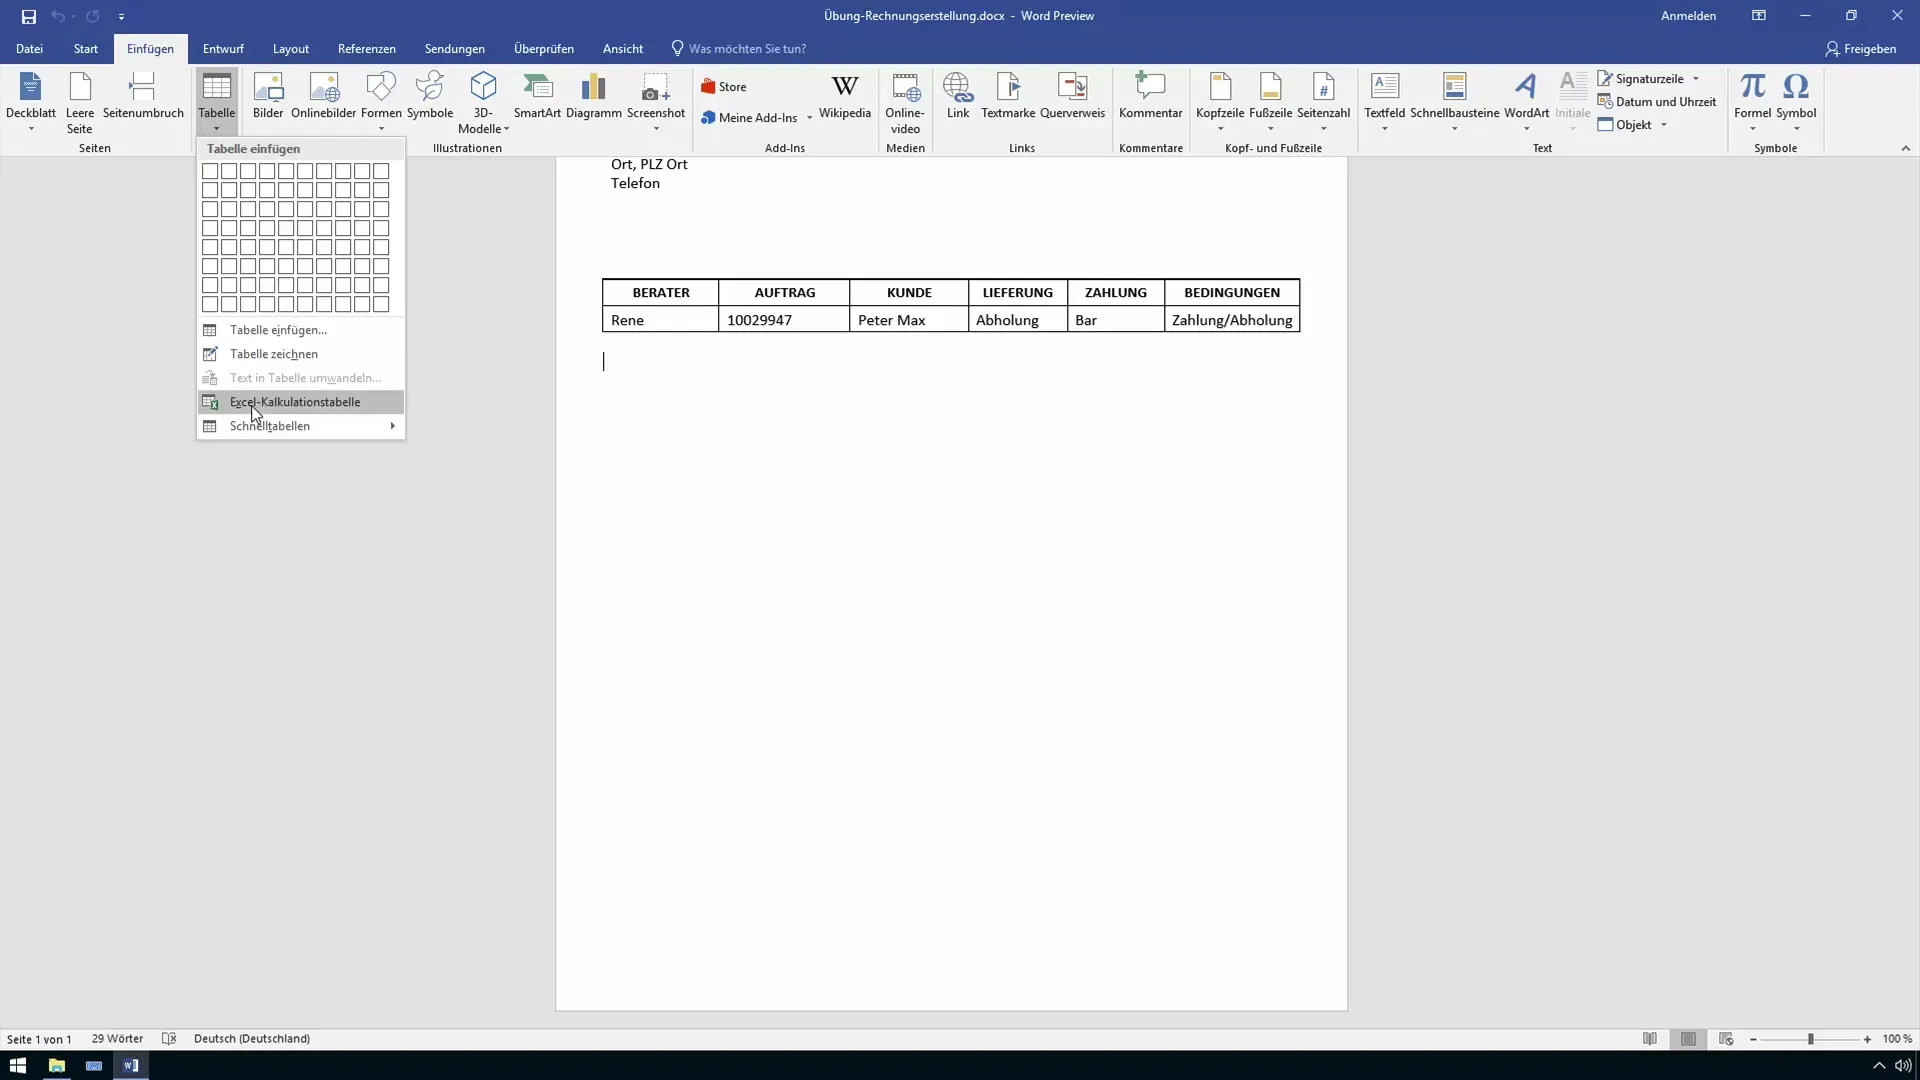Click the Save icon in quick access toolbar
This screenshot has height=1080, width=1920.
point(28,16)
